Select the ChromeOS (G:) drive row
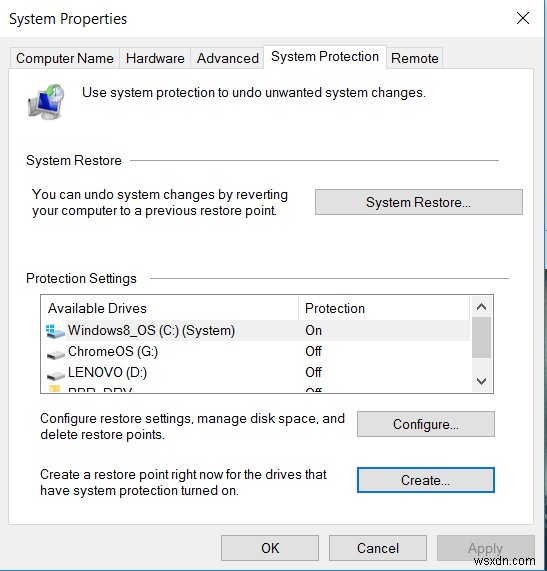547x571 pixels. pyautogui.click(x=258, y=352)
